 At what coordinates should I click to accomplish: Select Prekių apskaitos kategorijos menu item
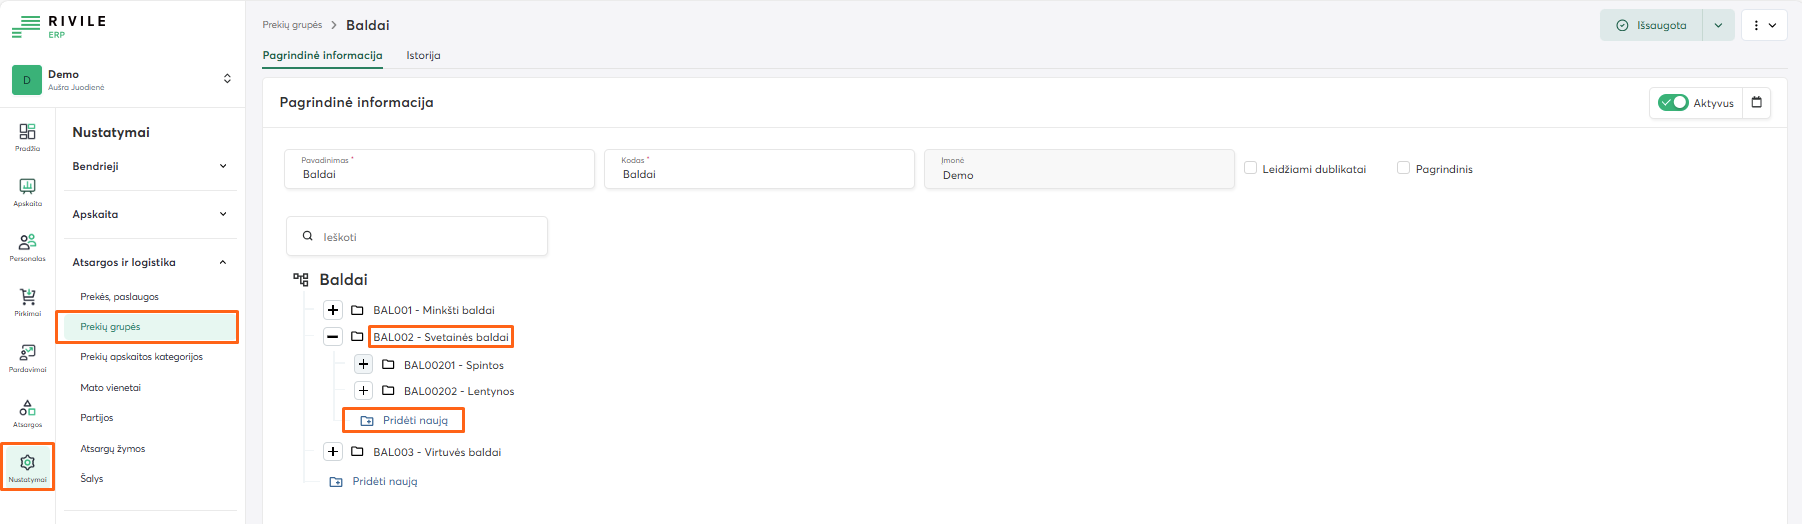click(141, 357)
